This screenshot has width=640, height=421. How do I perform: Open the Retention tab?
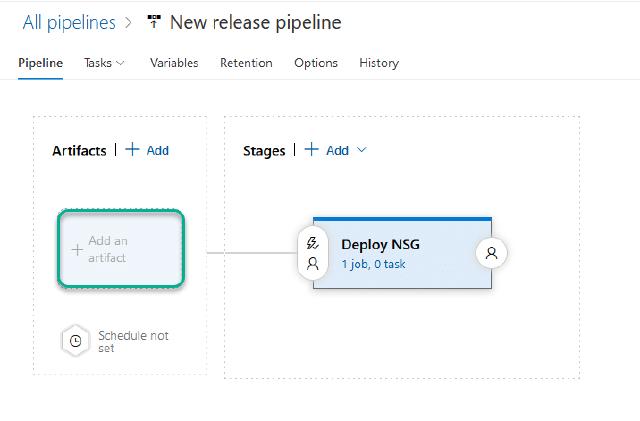[246, 63]
